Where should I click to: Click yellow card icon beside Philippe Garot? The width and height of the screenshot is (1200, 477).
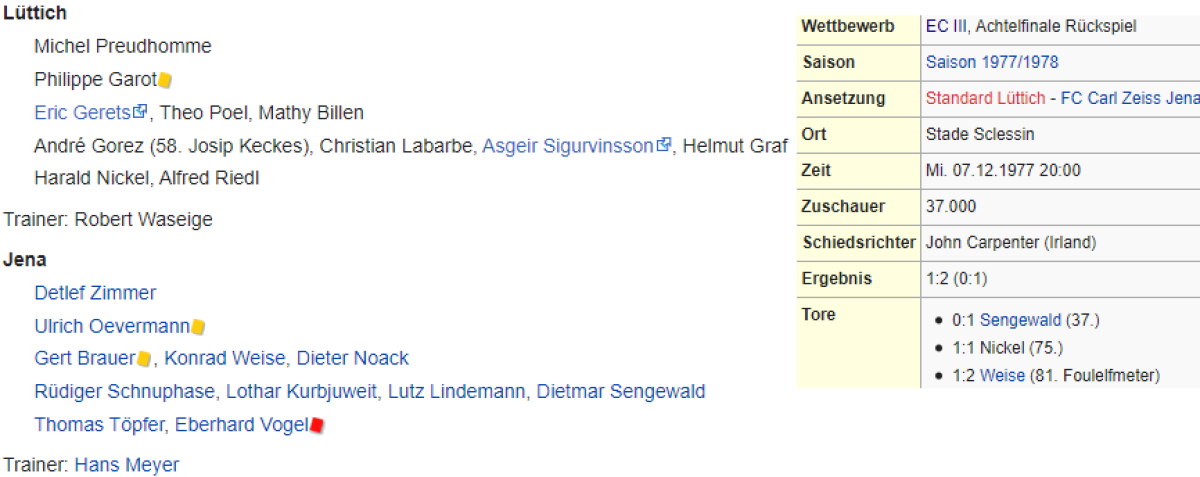coord(166,80)
